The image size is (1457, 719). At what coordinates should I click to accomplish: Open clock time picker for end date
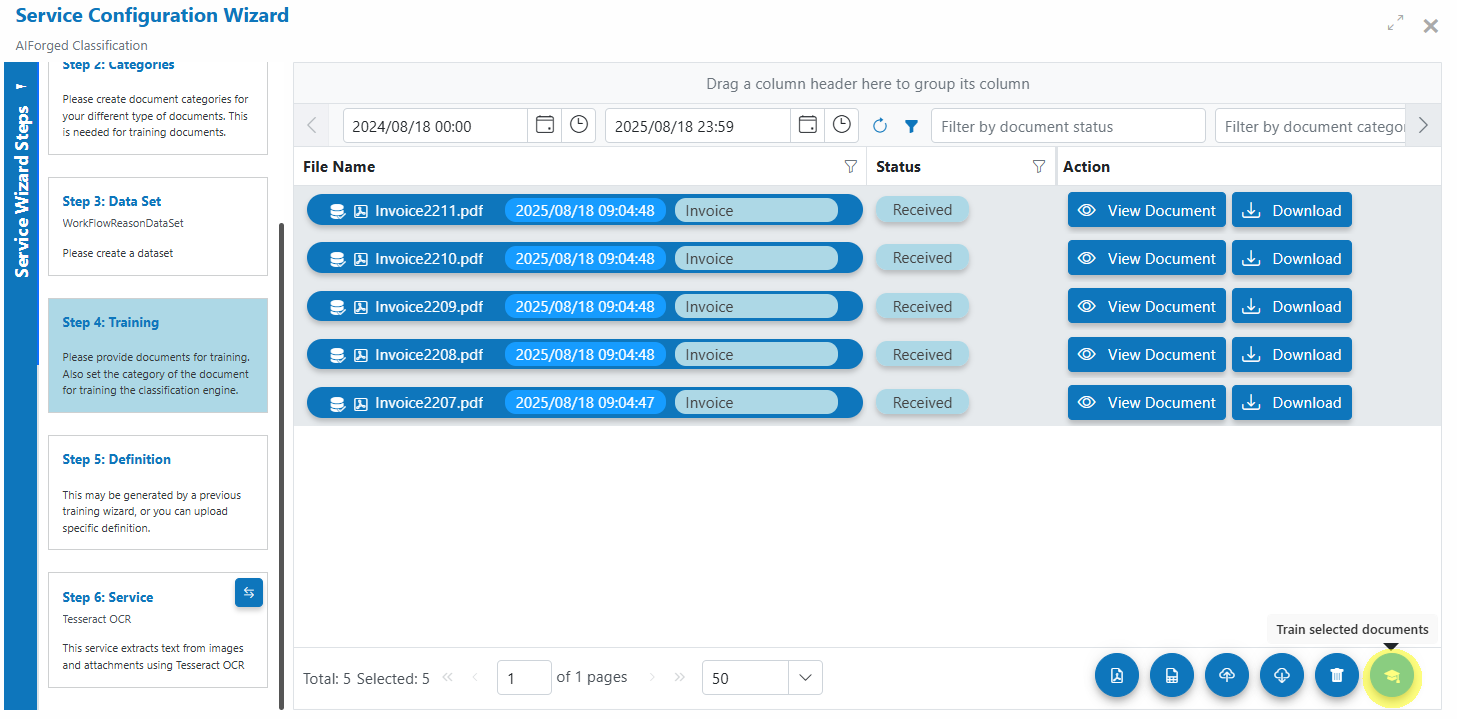tap(842, 125)
